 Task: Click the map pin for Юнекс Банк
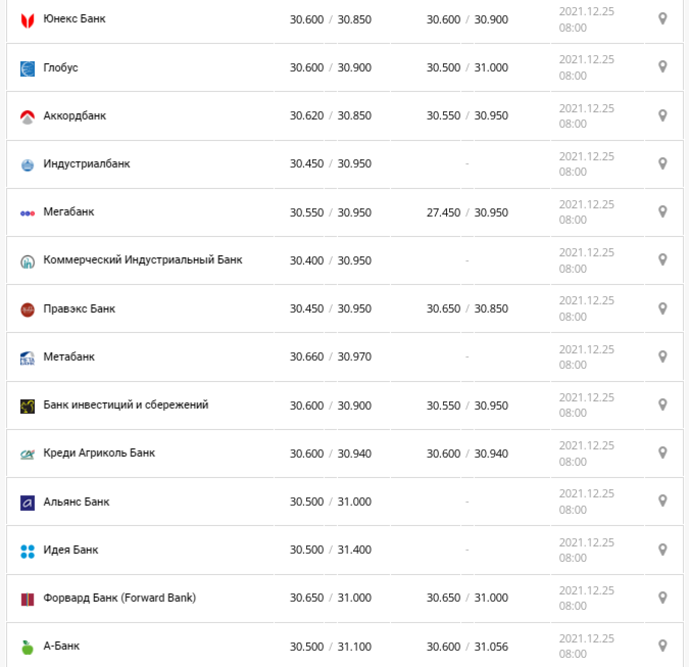pyautogui.click(x=663, y=19)
